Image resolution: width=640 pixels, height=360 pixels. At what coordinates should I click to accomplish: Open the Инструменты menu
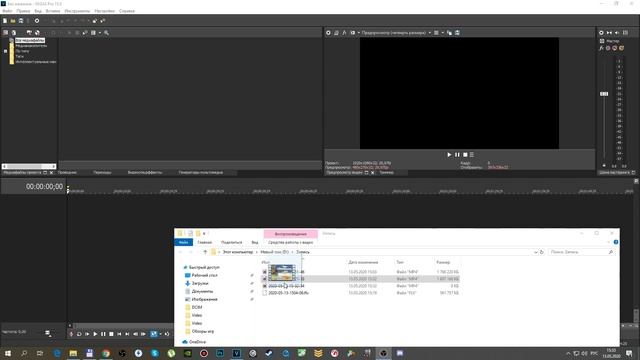point(77,11)
